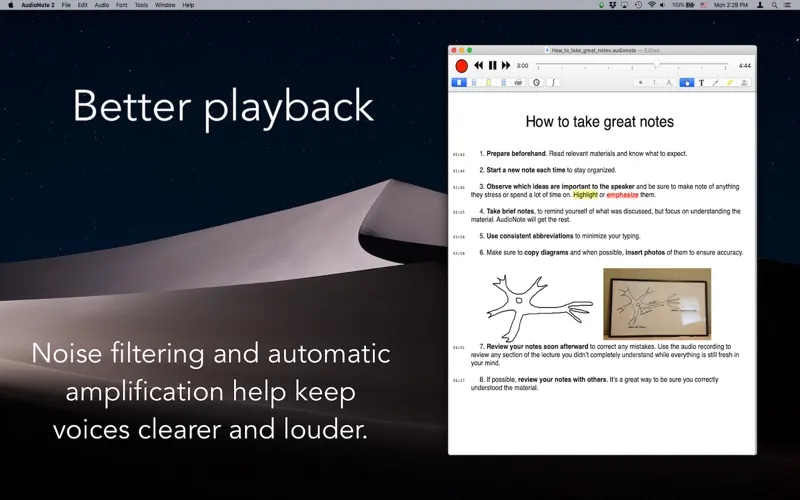Viewport: 800px width, 500px height.
Task: Select the plain white paper style
Action: pyautogui.click(x=459, y=82)
